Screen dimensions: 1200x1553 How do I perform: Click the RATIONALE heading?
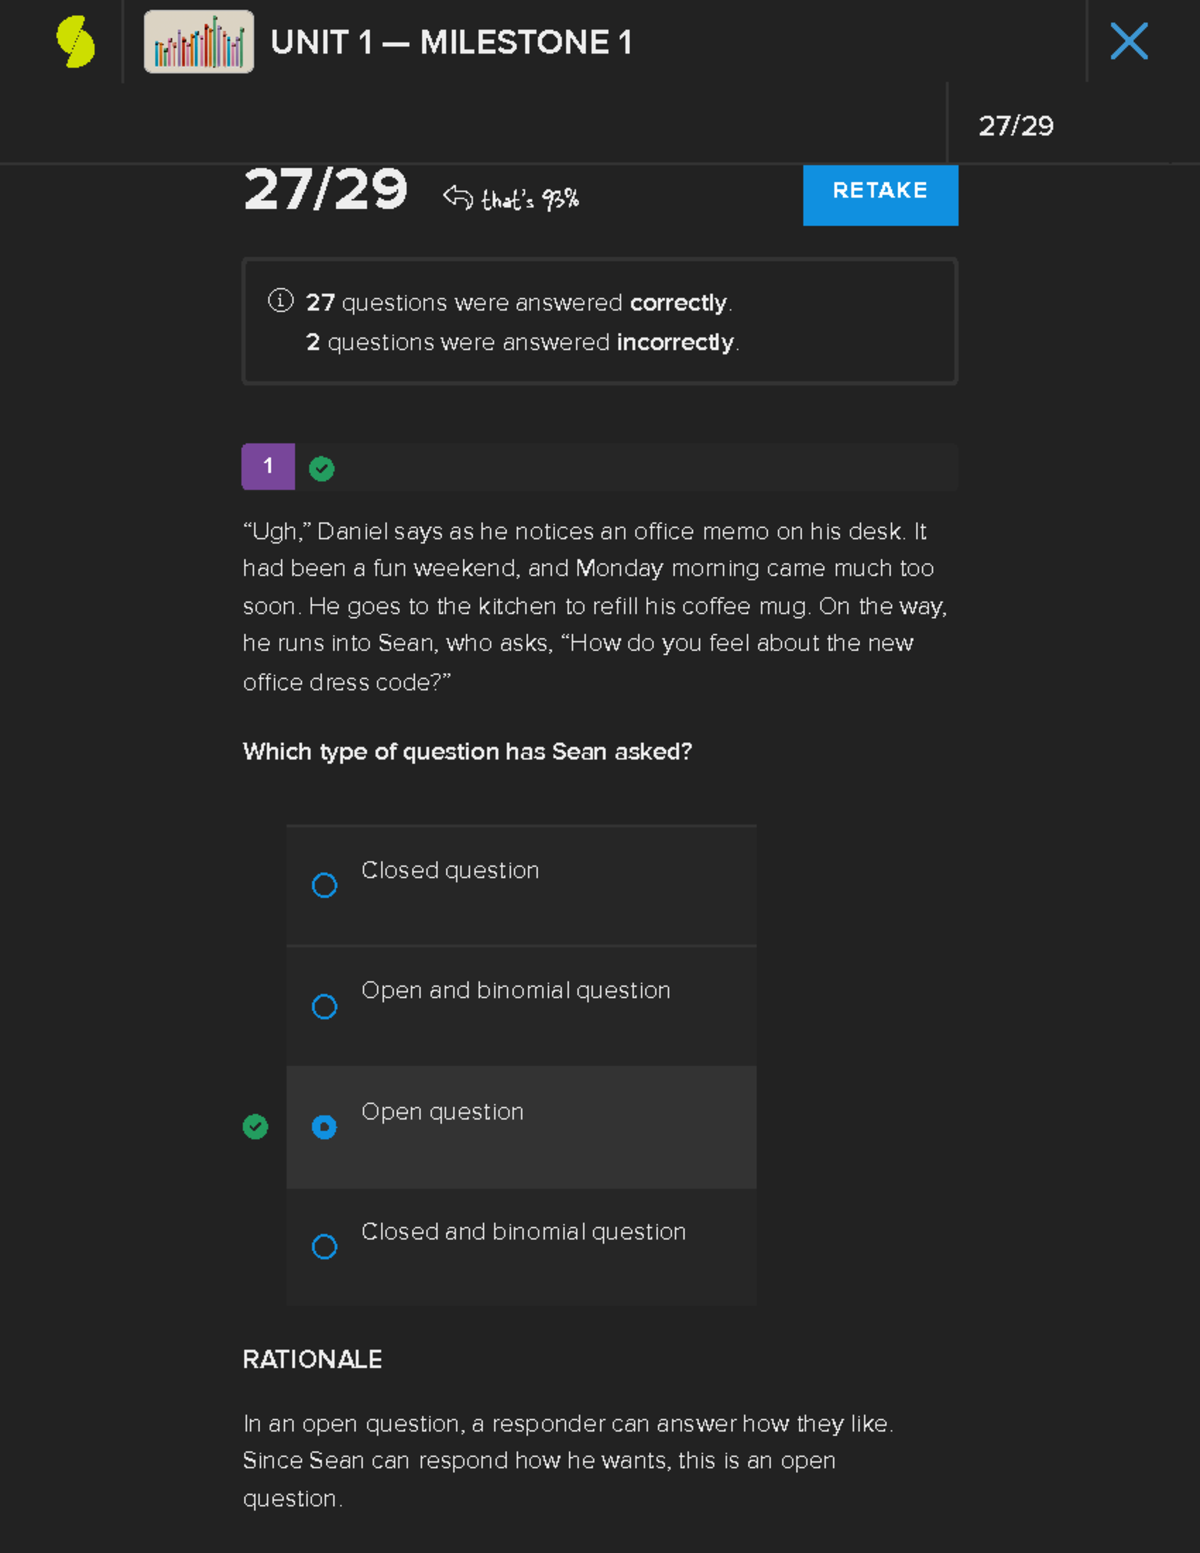click(x=312, y=1360)
